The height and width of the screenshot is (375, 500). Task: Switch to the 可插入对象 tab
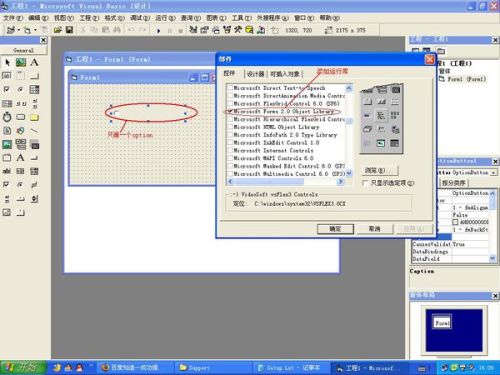pos(285,74)
